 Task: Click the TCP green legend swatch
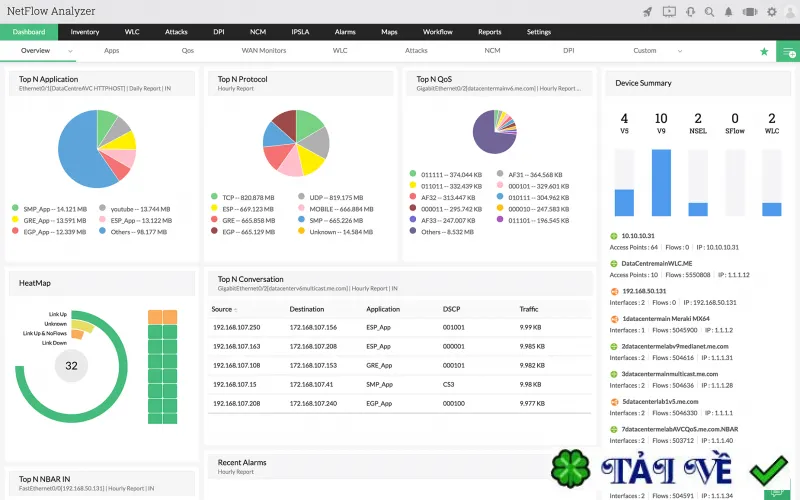214,196
